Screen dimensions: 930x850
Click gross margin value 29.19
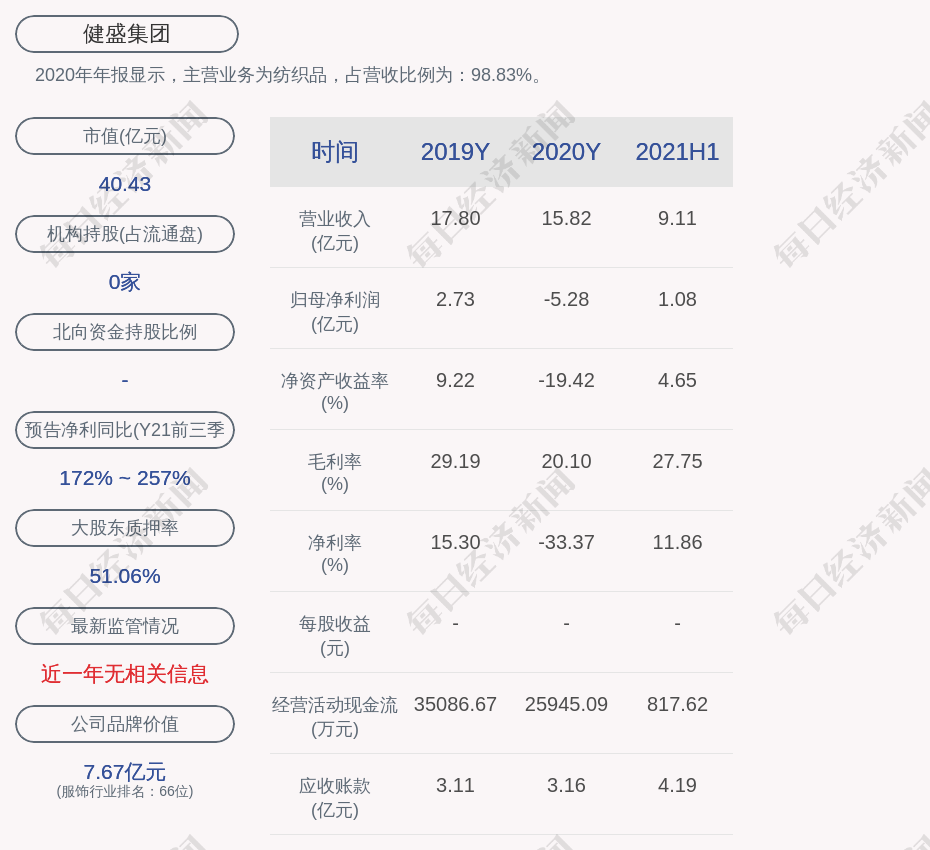tap(455, 461)
